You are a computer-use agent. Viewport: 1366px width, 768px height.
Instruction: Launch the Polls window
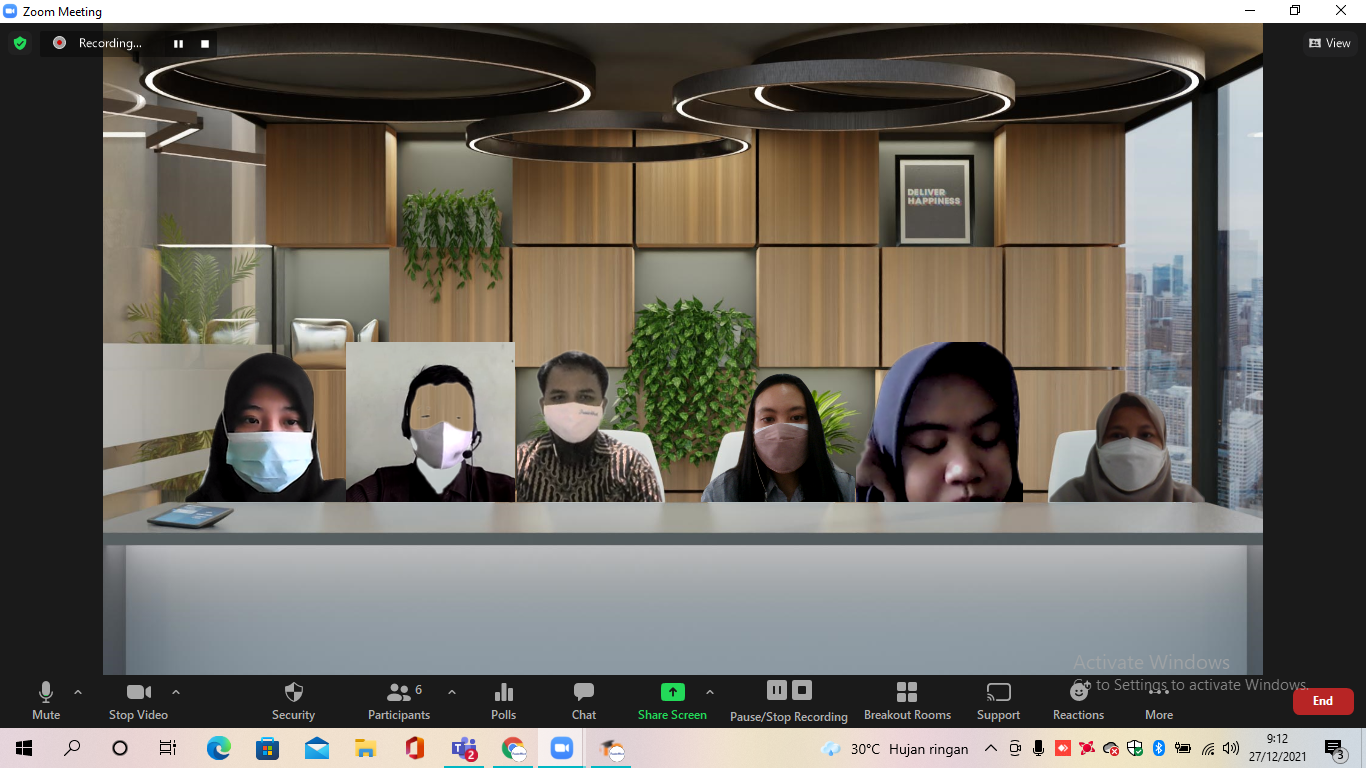(x=503, y=700)
